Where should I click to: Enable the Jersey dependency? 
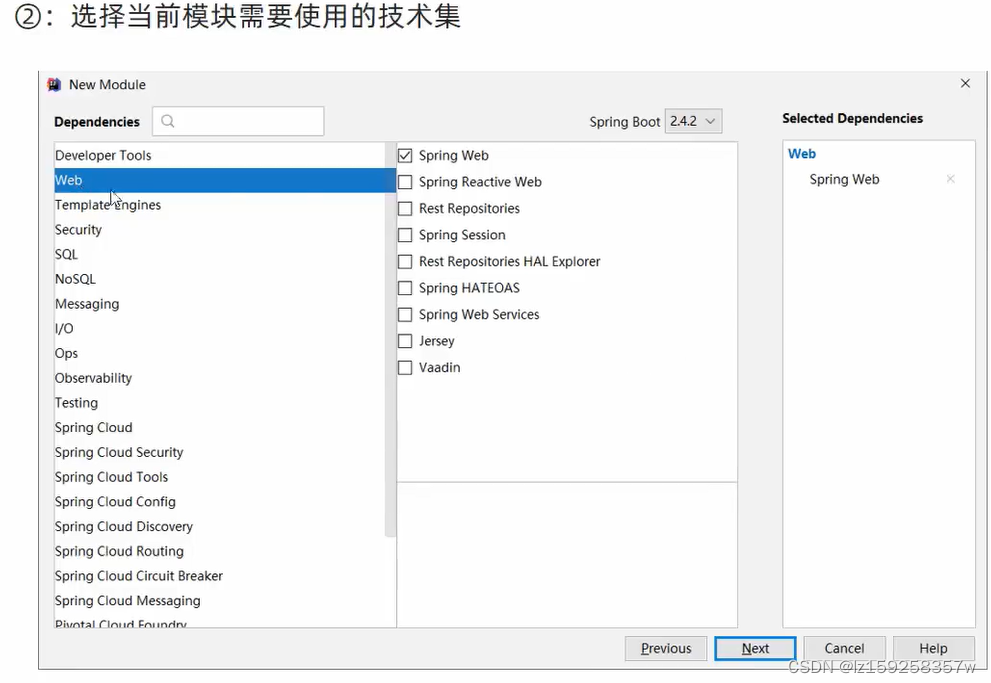pos(405,340)
